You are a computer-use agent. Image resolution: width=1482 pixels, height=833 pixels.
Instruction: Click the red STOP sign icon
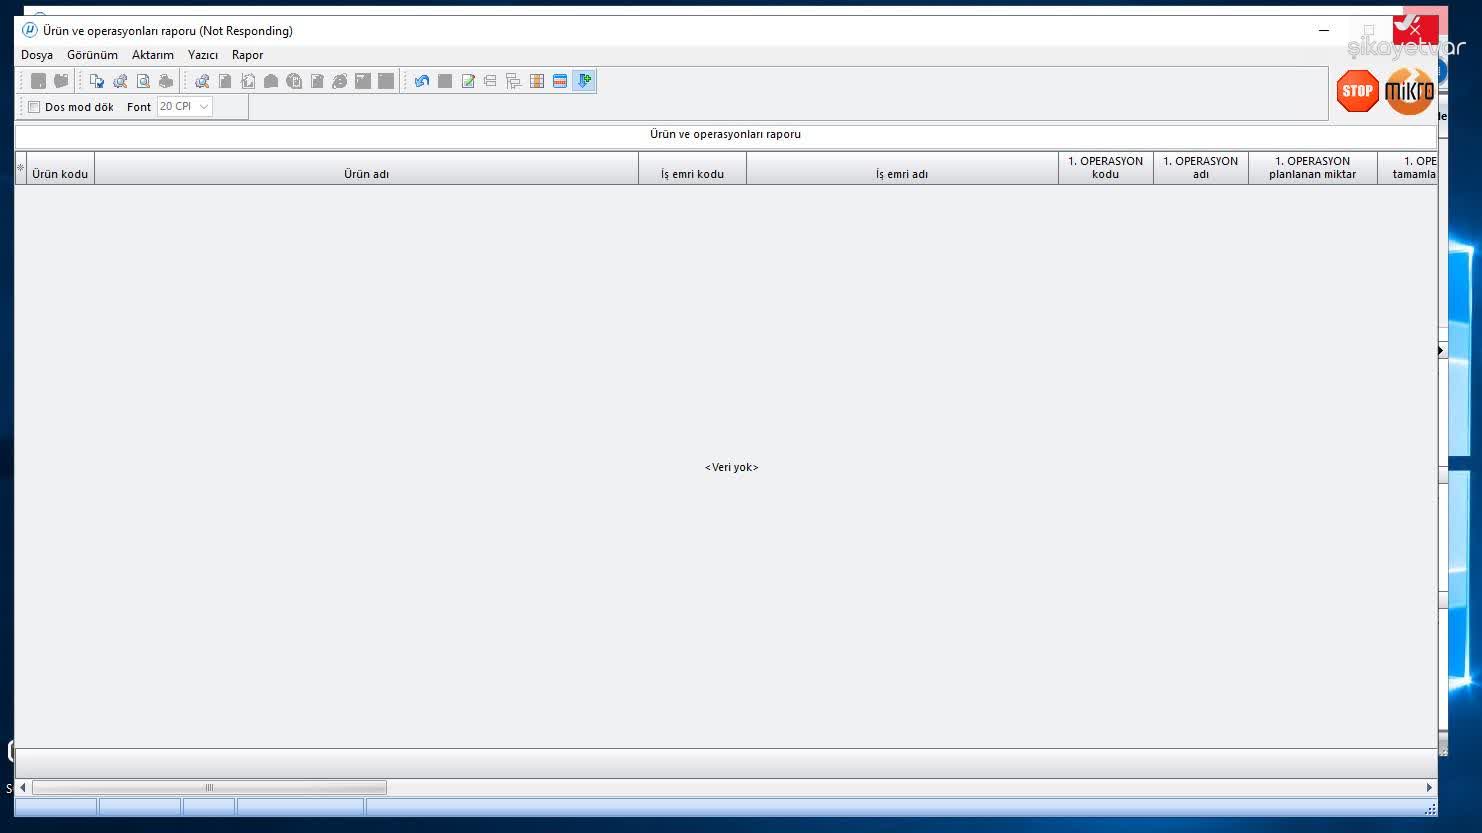point(1357,91)
